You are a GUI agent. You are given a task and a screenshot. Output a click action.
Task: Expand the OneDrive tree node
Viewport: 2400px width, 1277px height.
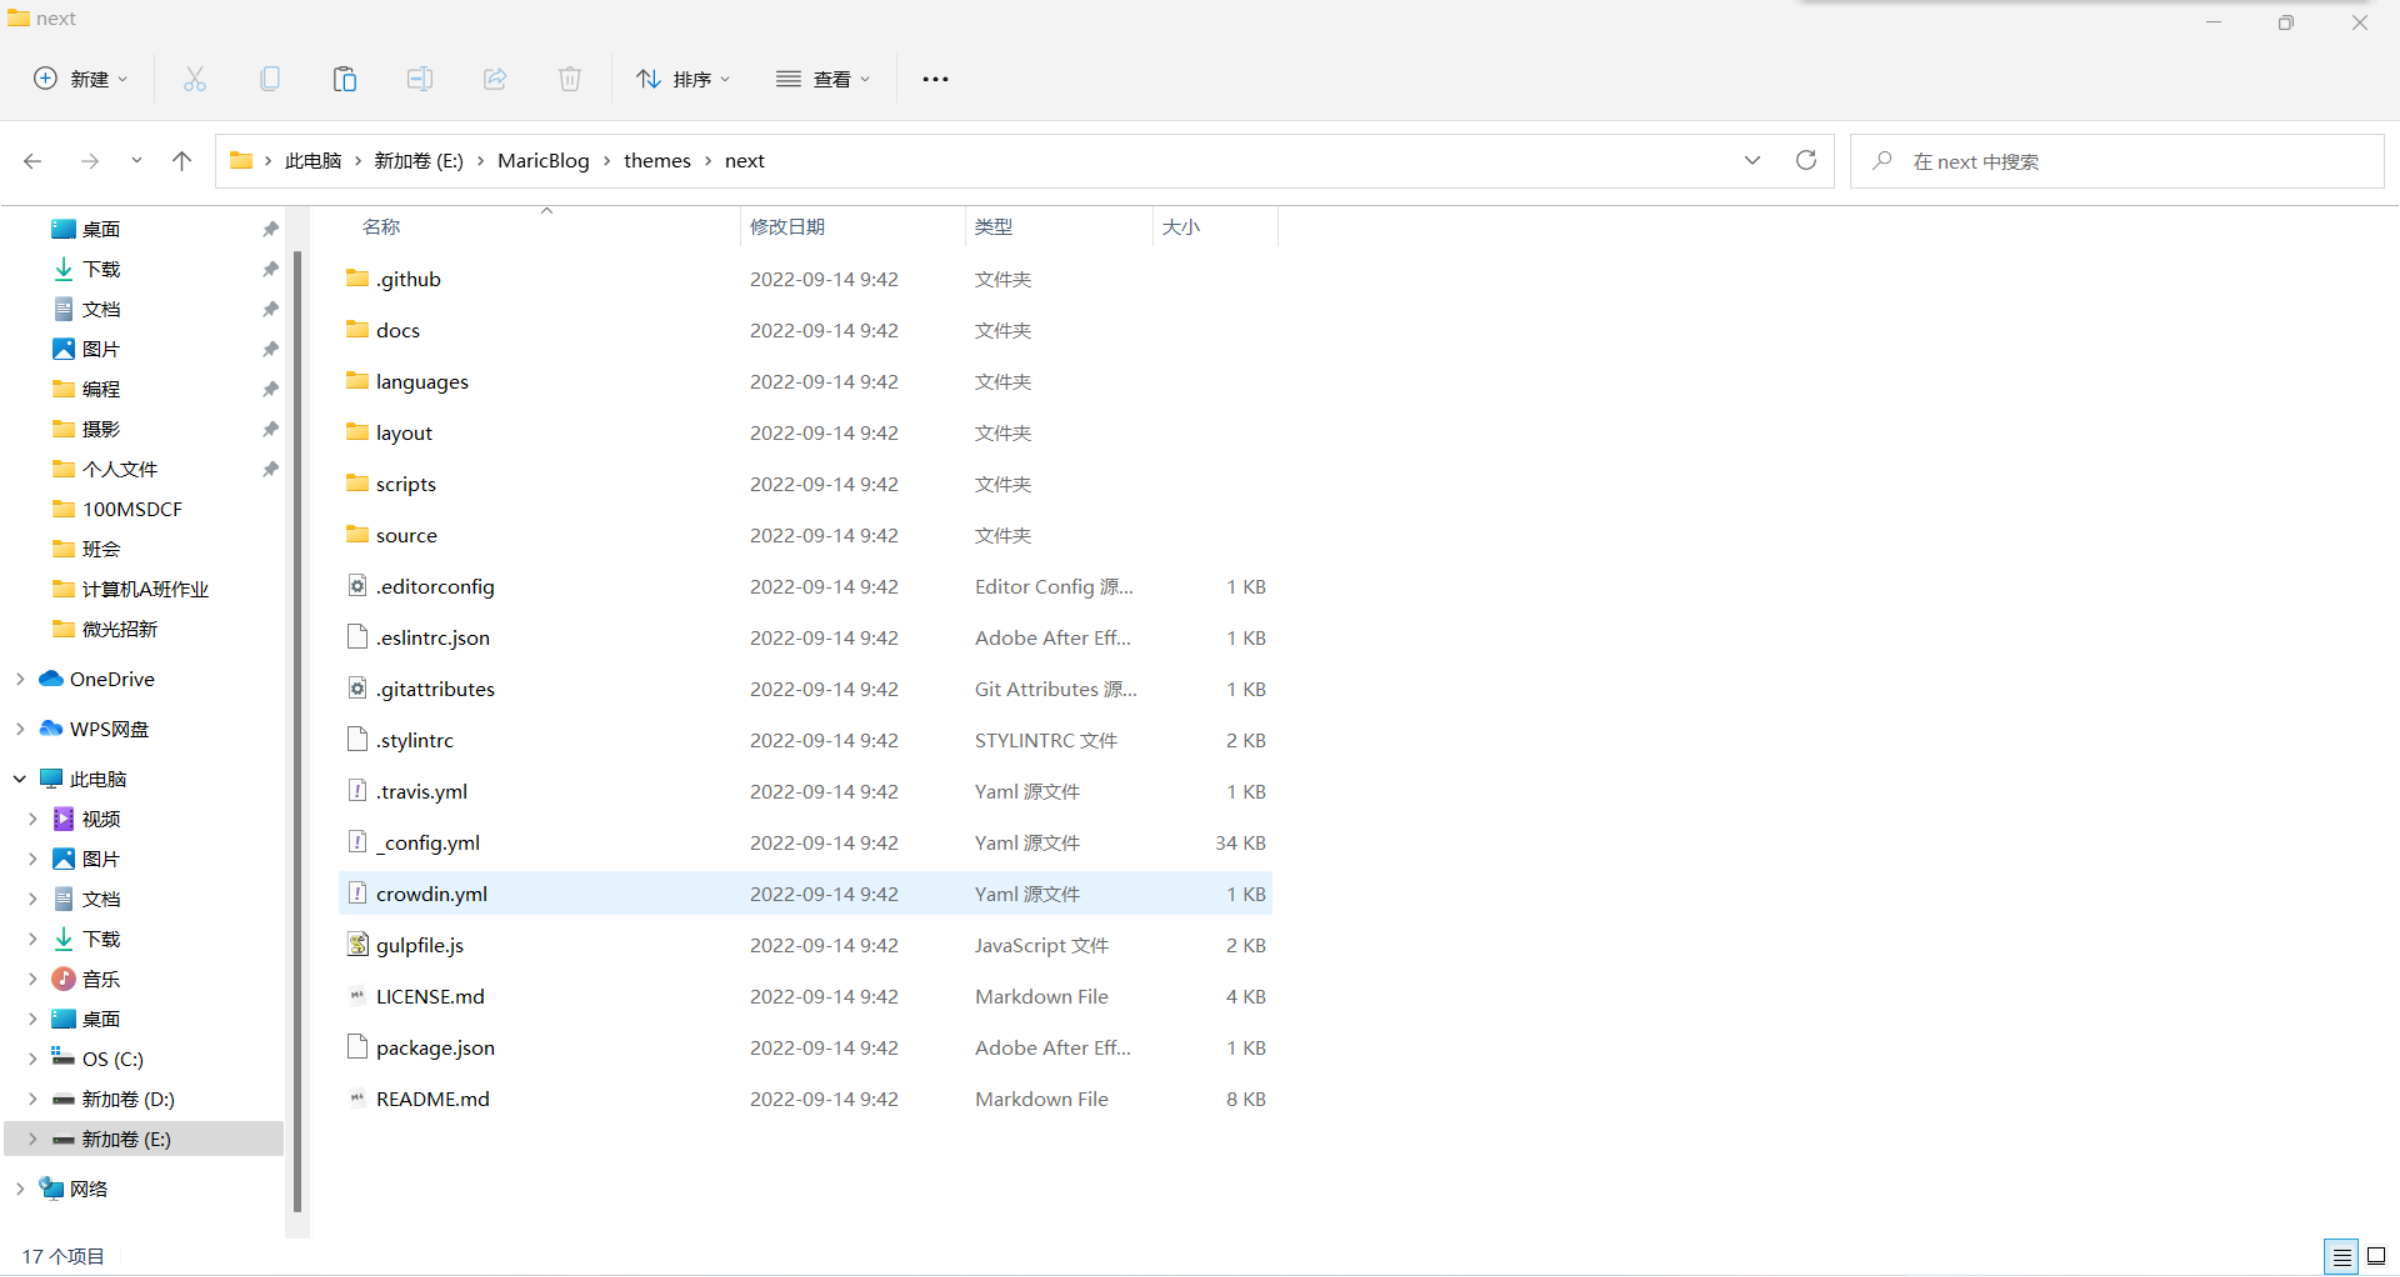(x=20, y=679)
